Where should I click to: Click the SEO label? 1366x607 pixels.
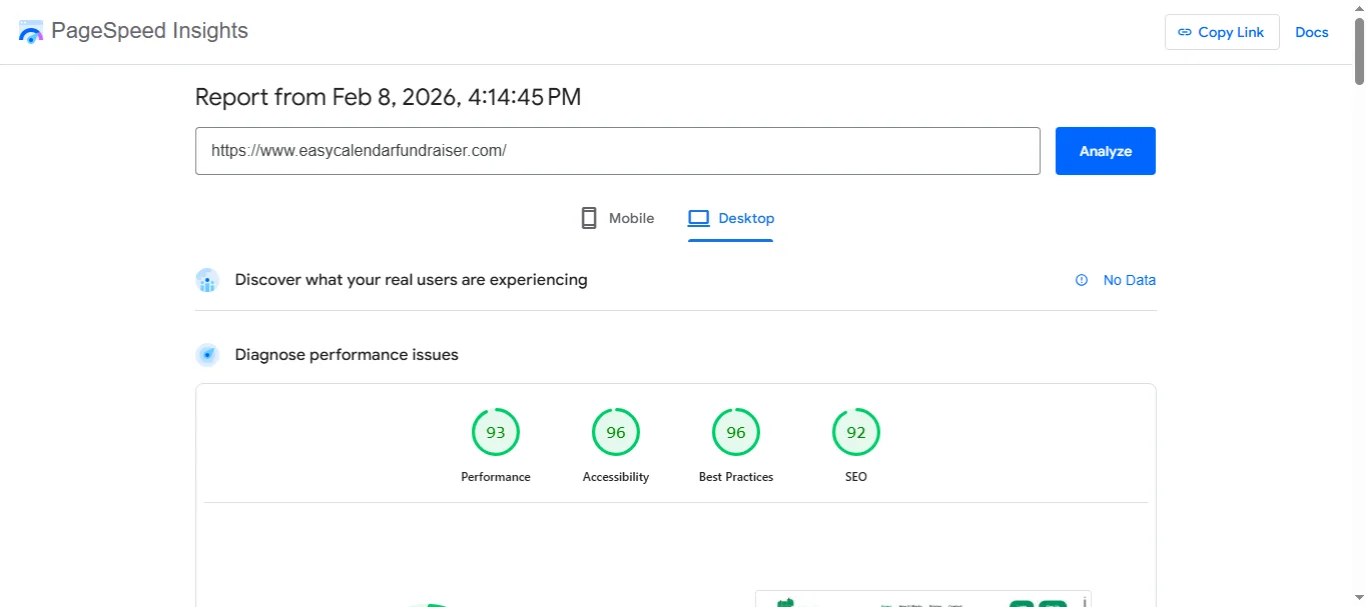click(856, 477)
